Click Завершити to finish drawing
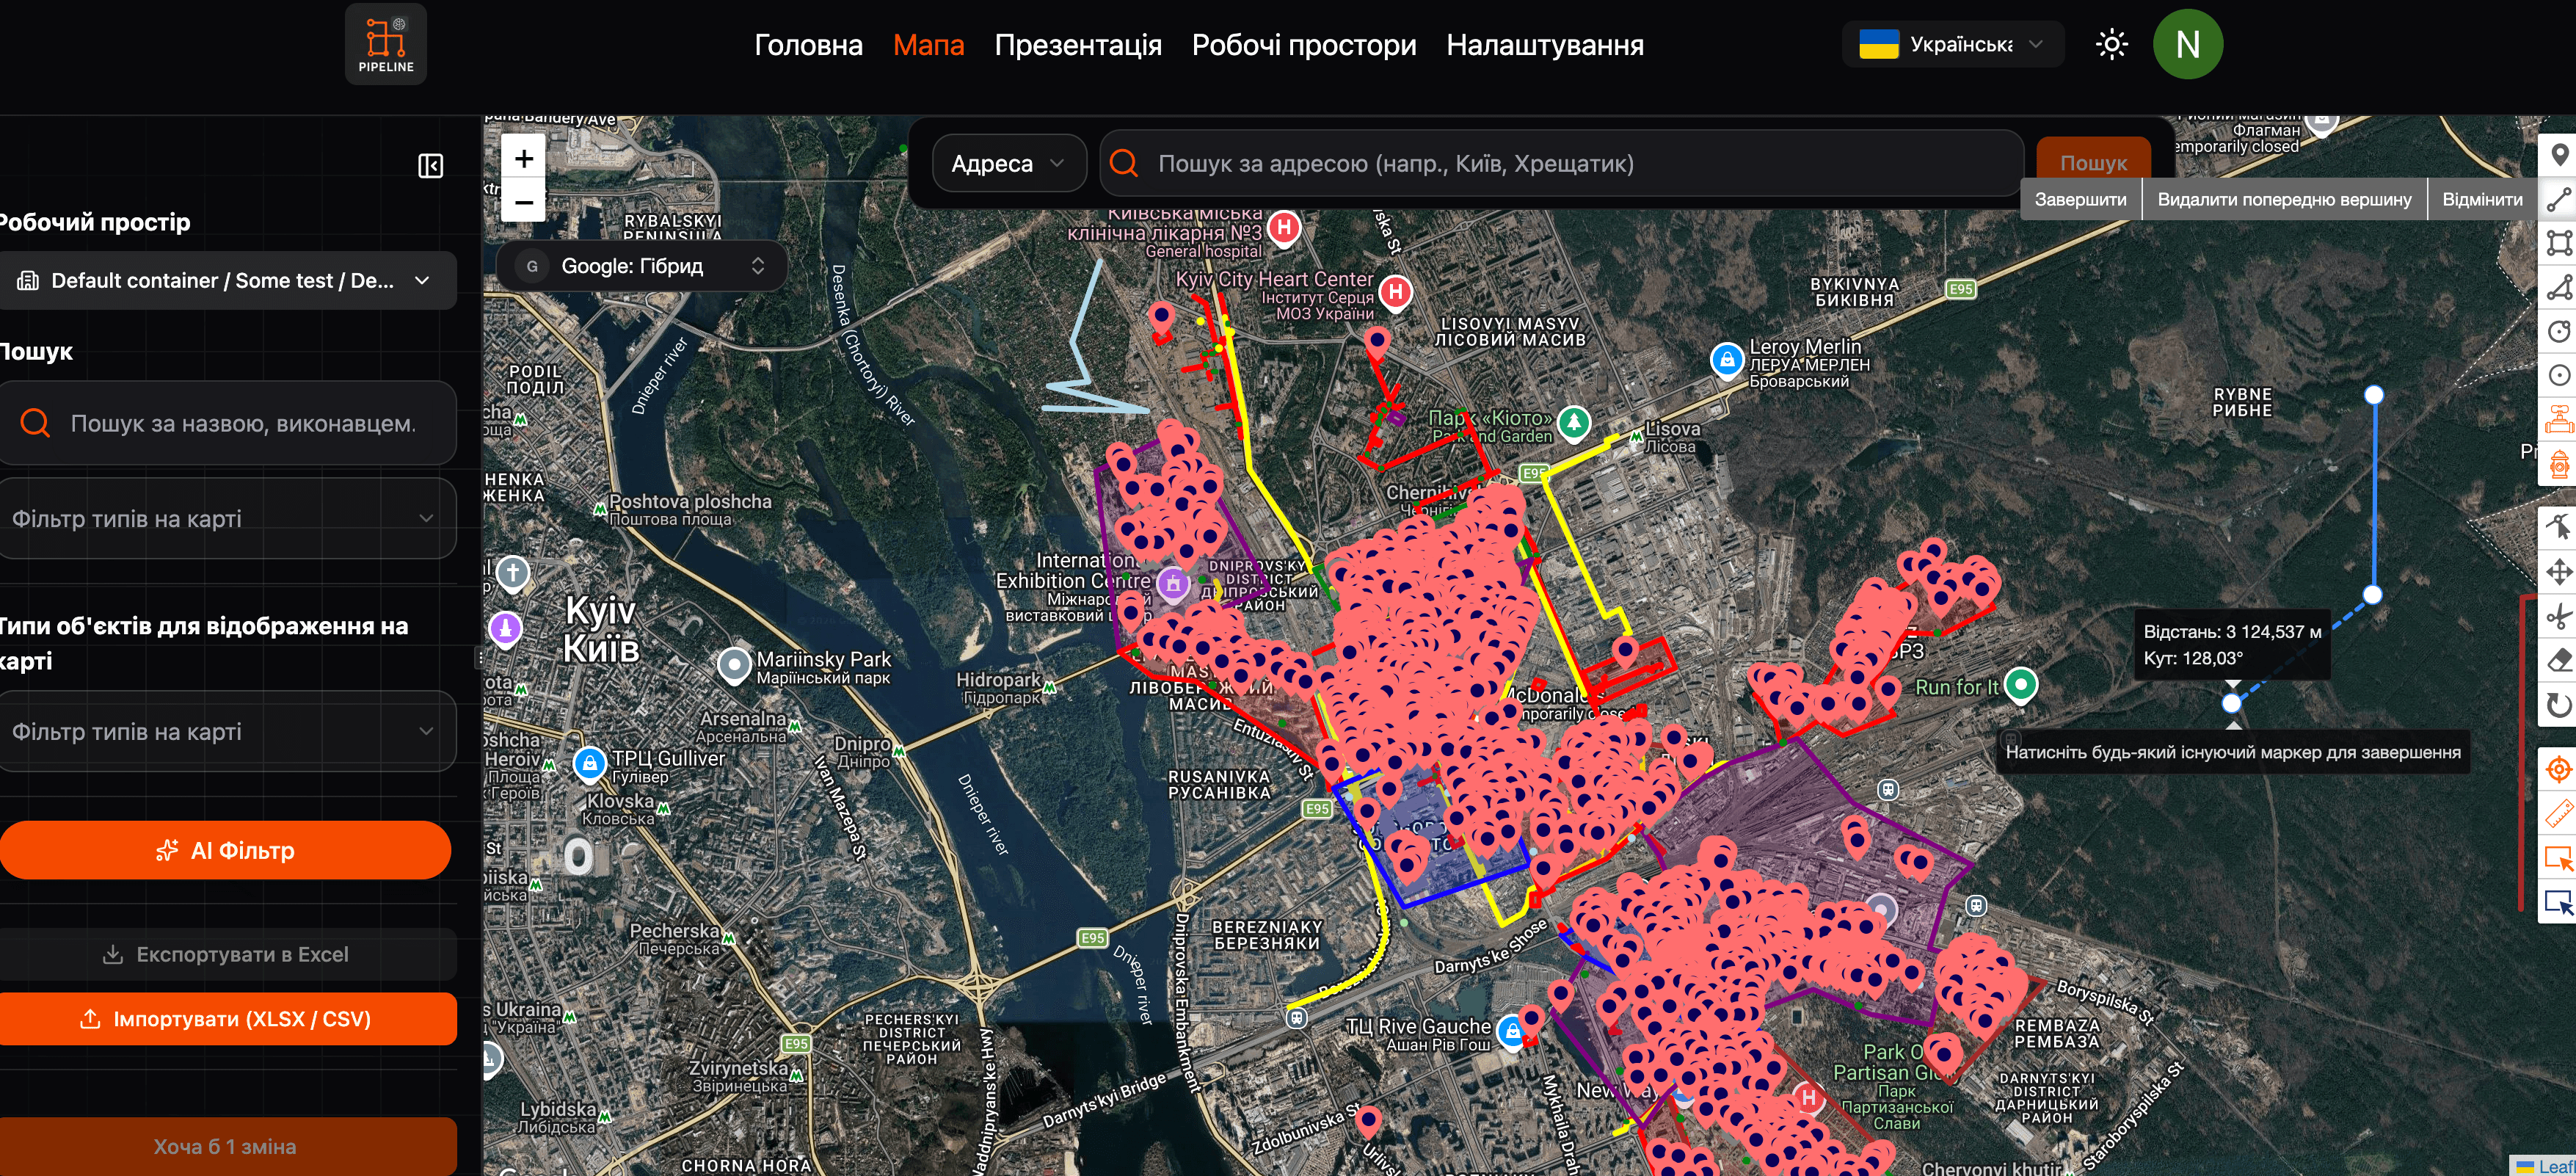This screenshot has width=2576, height=1176. coord(2080,199)
